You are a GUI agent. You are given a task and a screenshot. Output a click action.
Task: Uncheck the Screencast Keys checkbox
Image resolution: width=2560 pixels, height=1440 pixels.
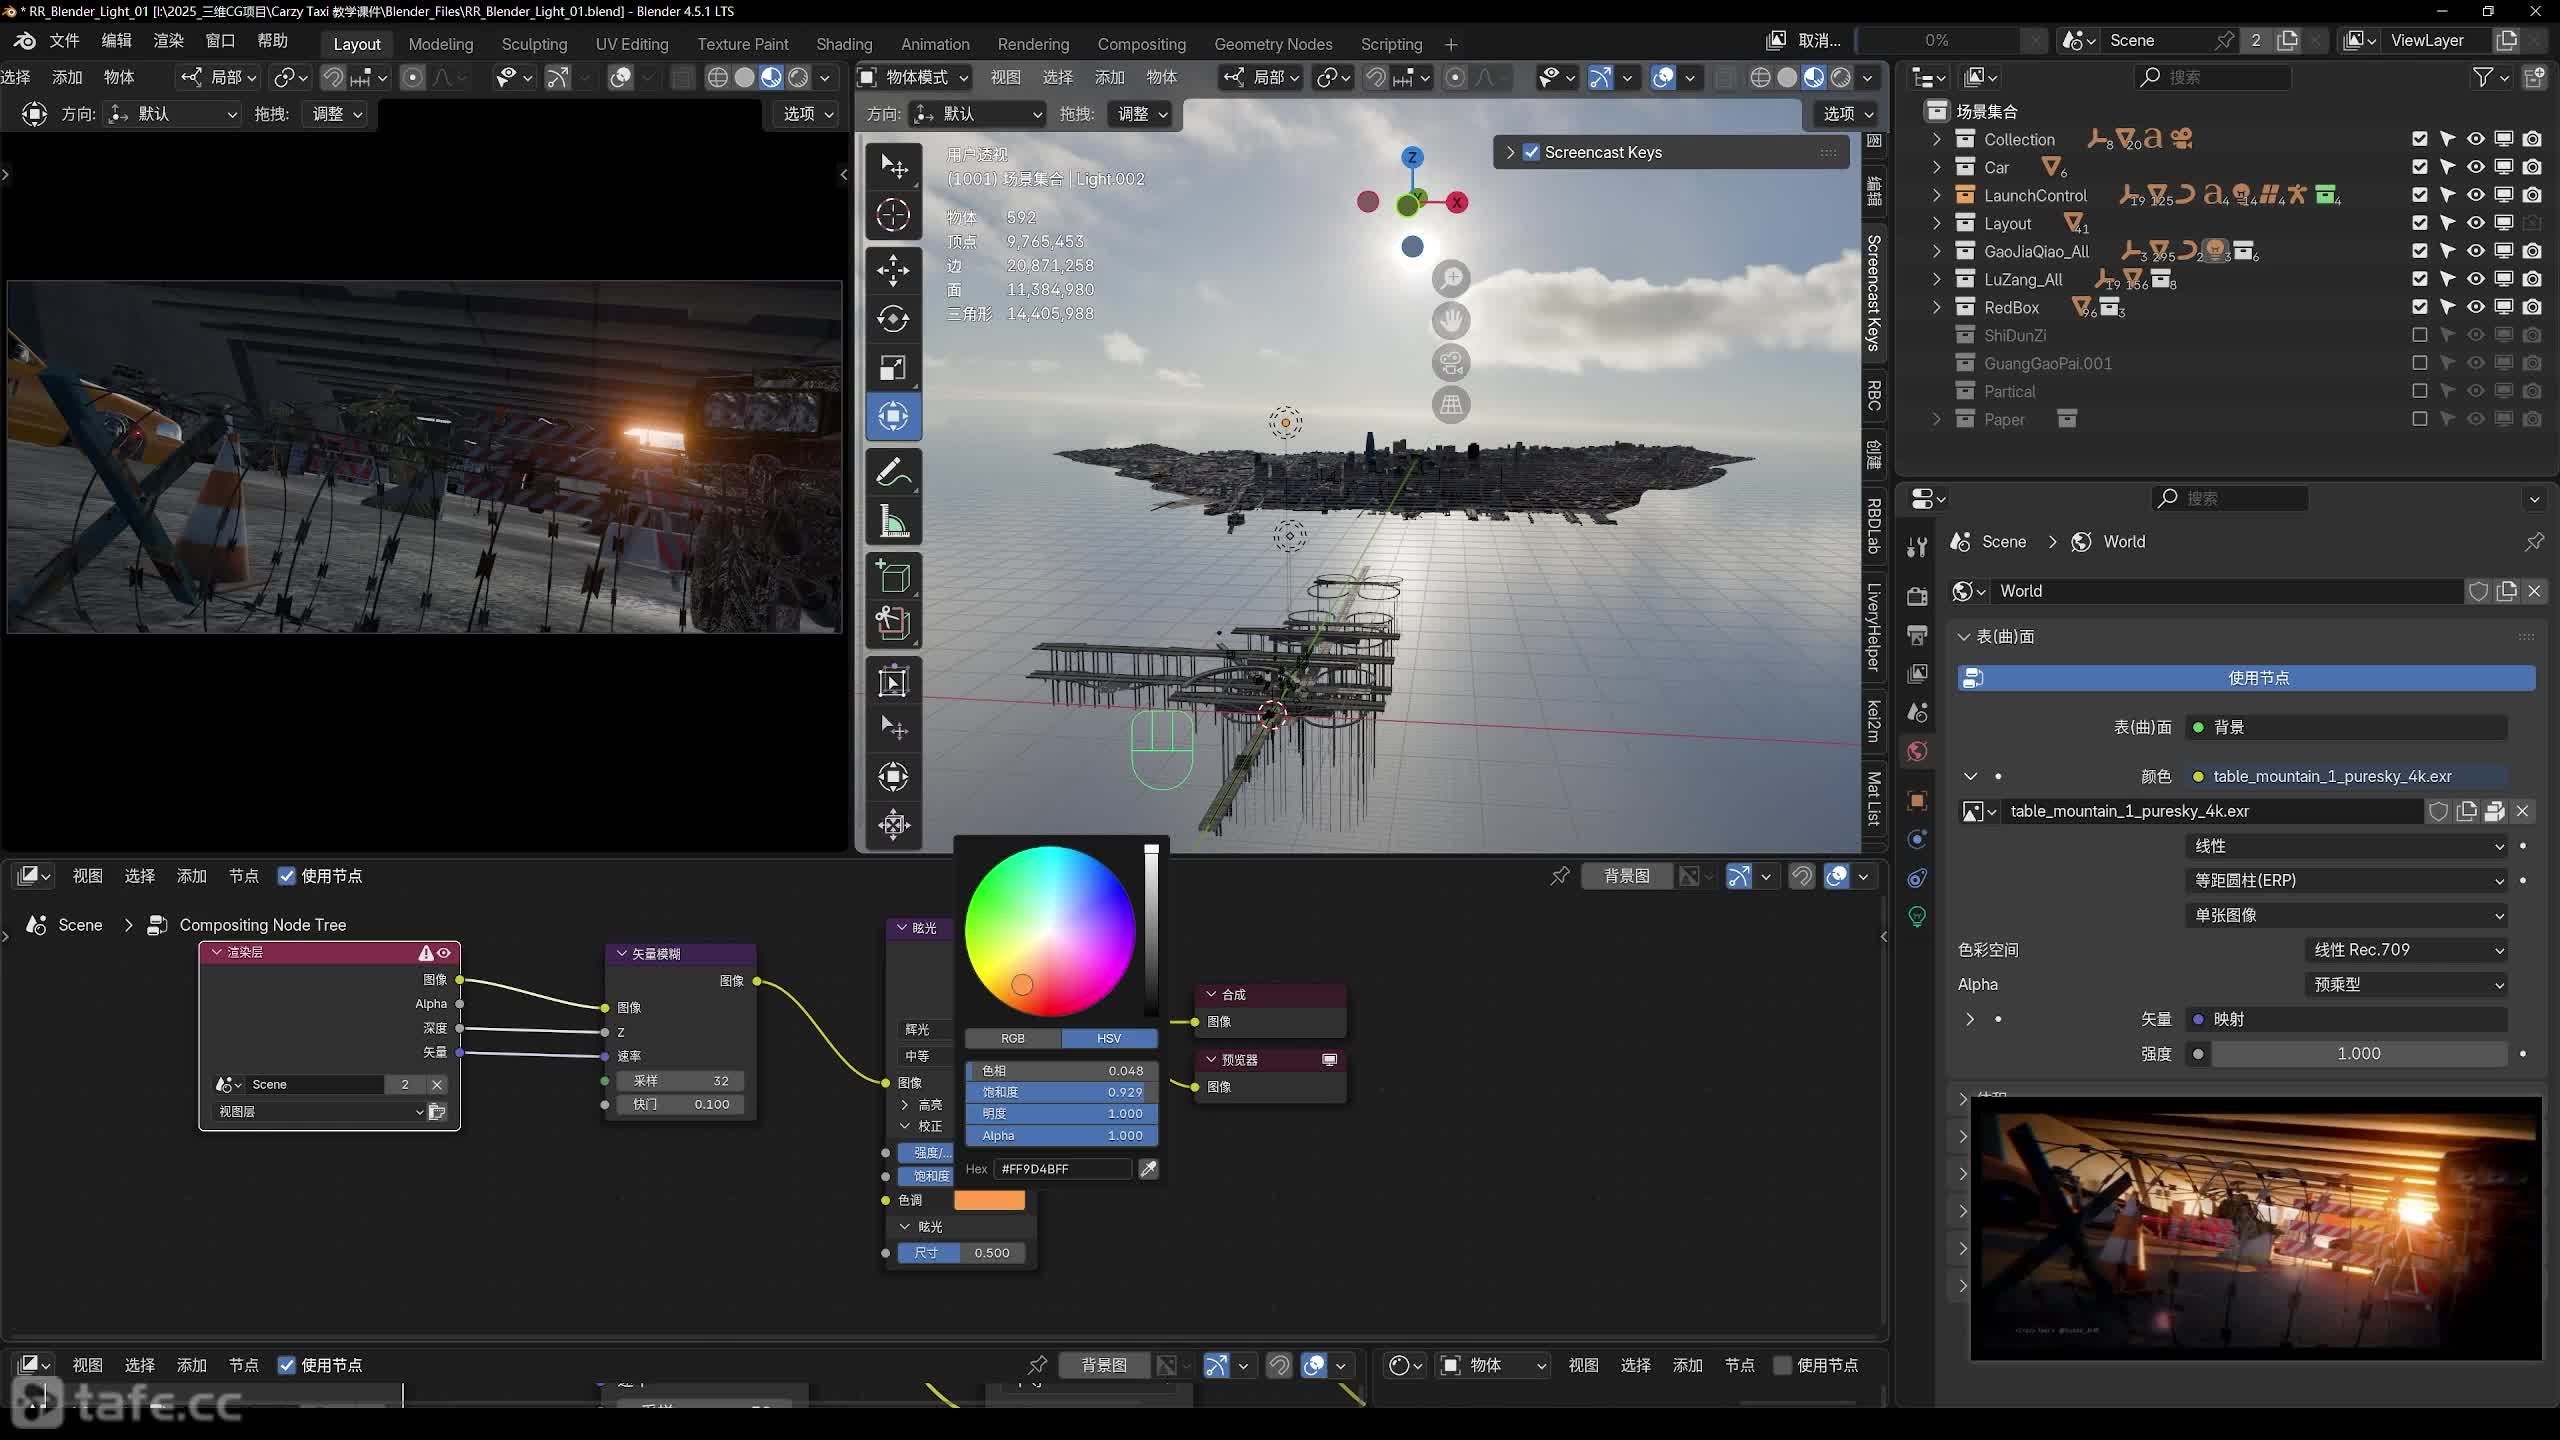tap(1531, 152)
